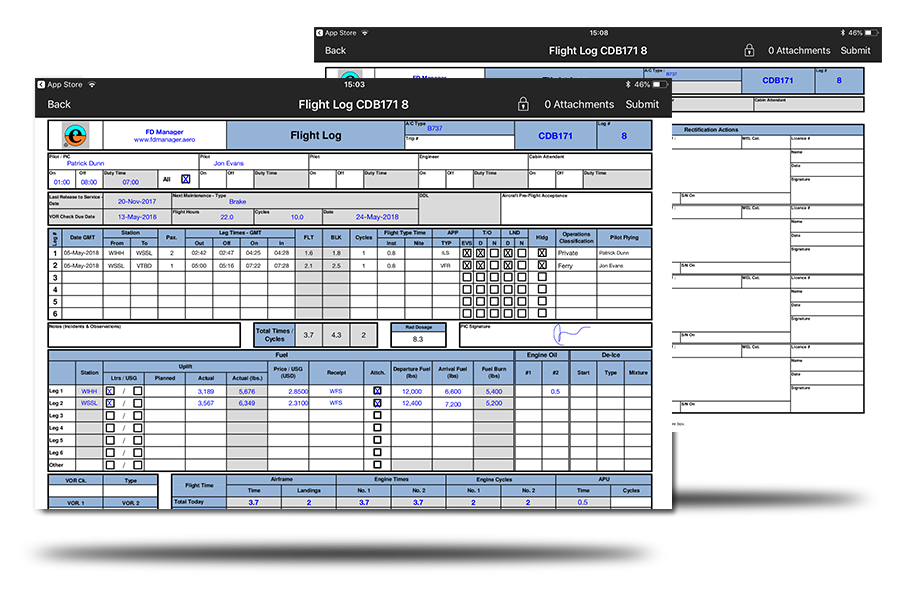Select fuel Leg 1 station WIHH

click(89, 391)
